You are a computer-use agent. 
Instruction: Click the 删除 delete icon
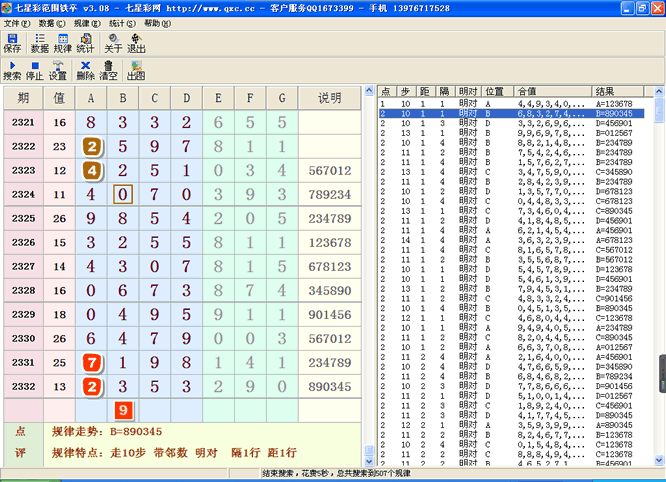[x=85, y=70]
